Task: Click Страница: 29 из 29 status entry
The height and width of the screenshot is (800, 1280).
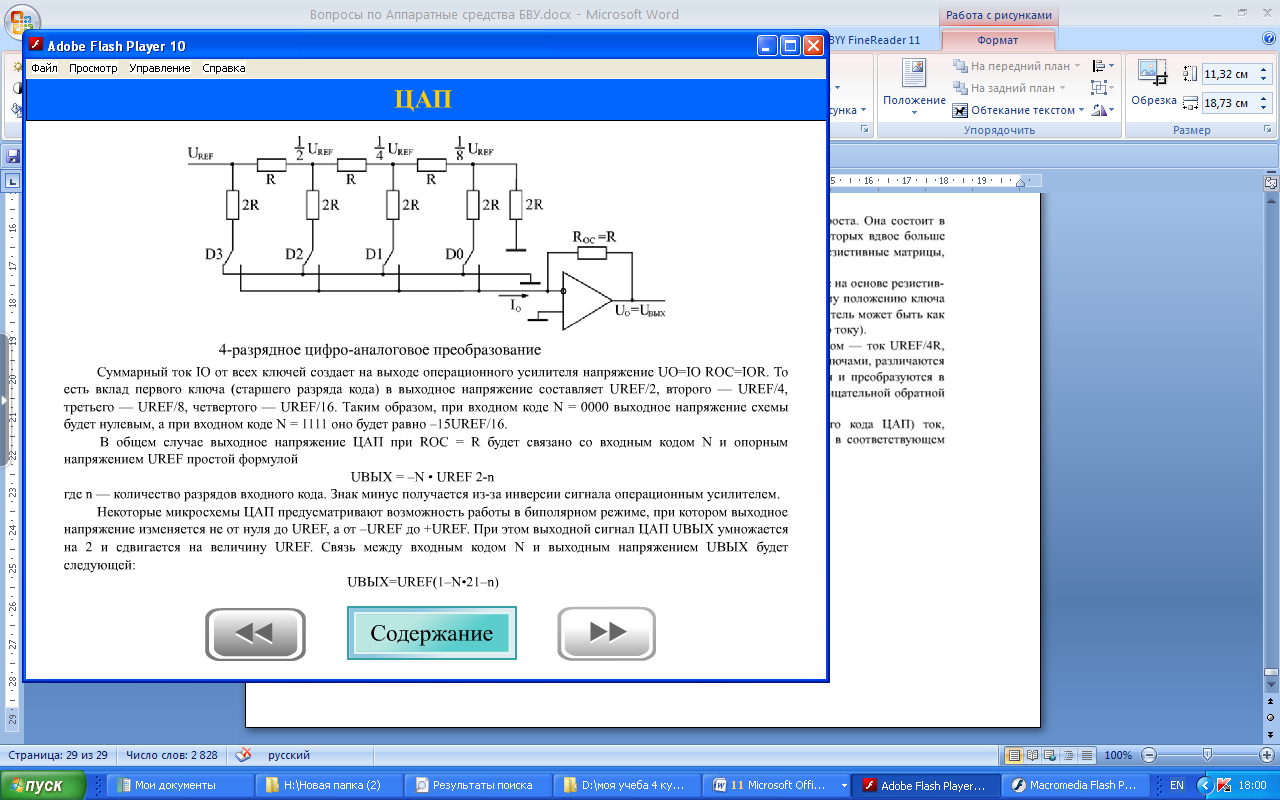Action: pyautogui.click(x=58, y=755)
